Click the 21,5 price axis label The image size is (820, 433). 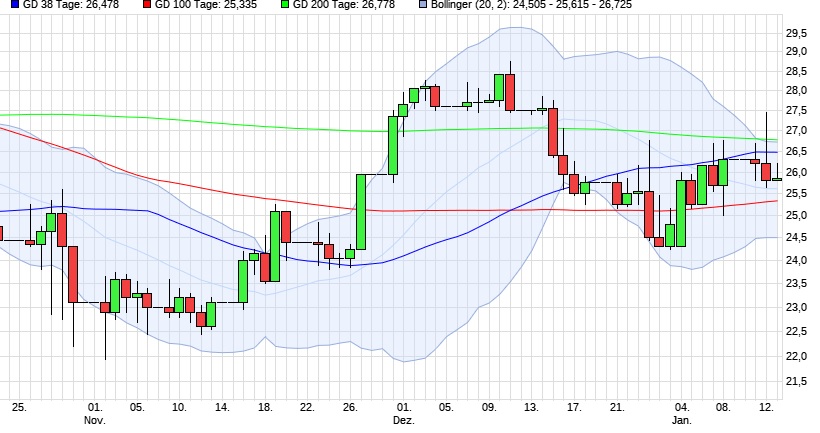(x=796, y=382)
